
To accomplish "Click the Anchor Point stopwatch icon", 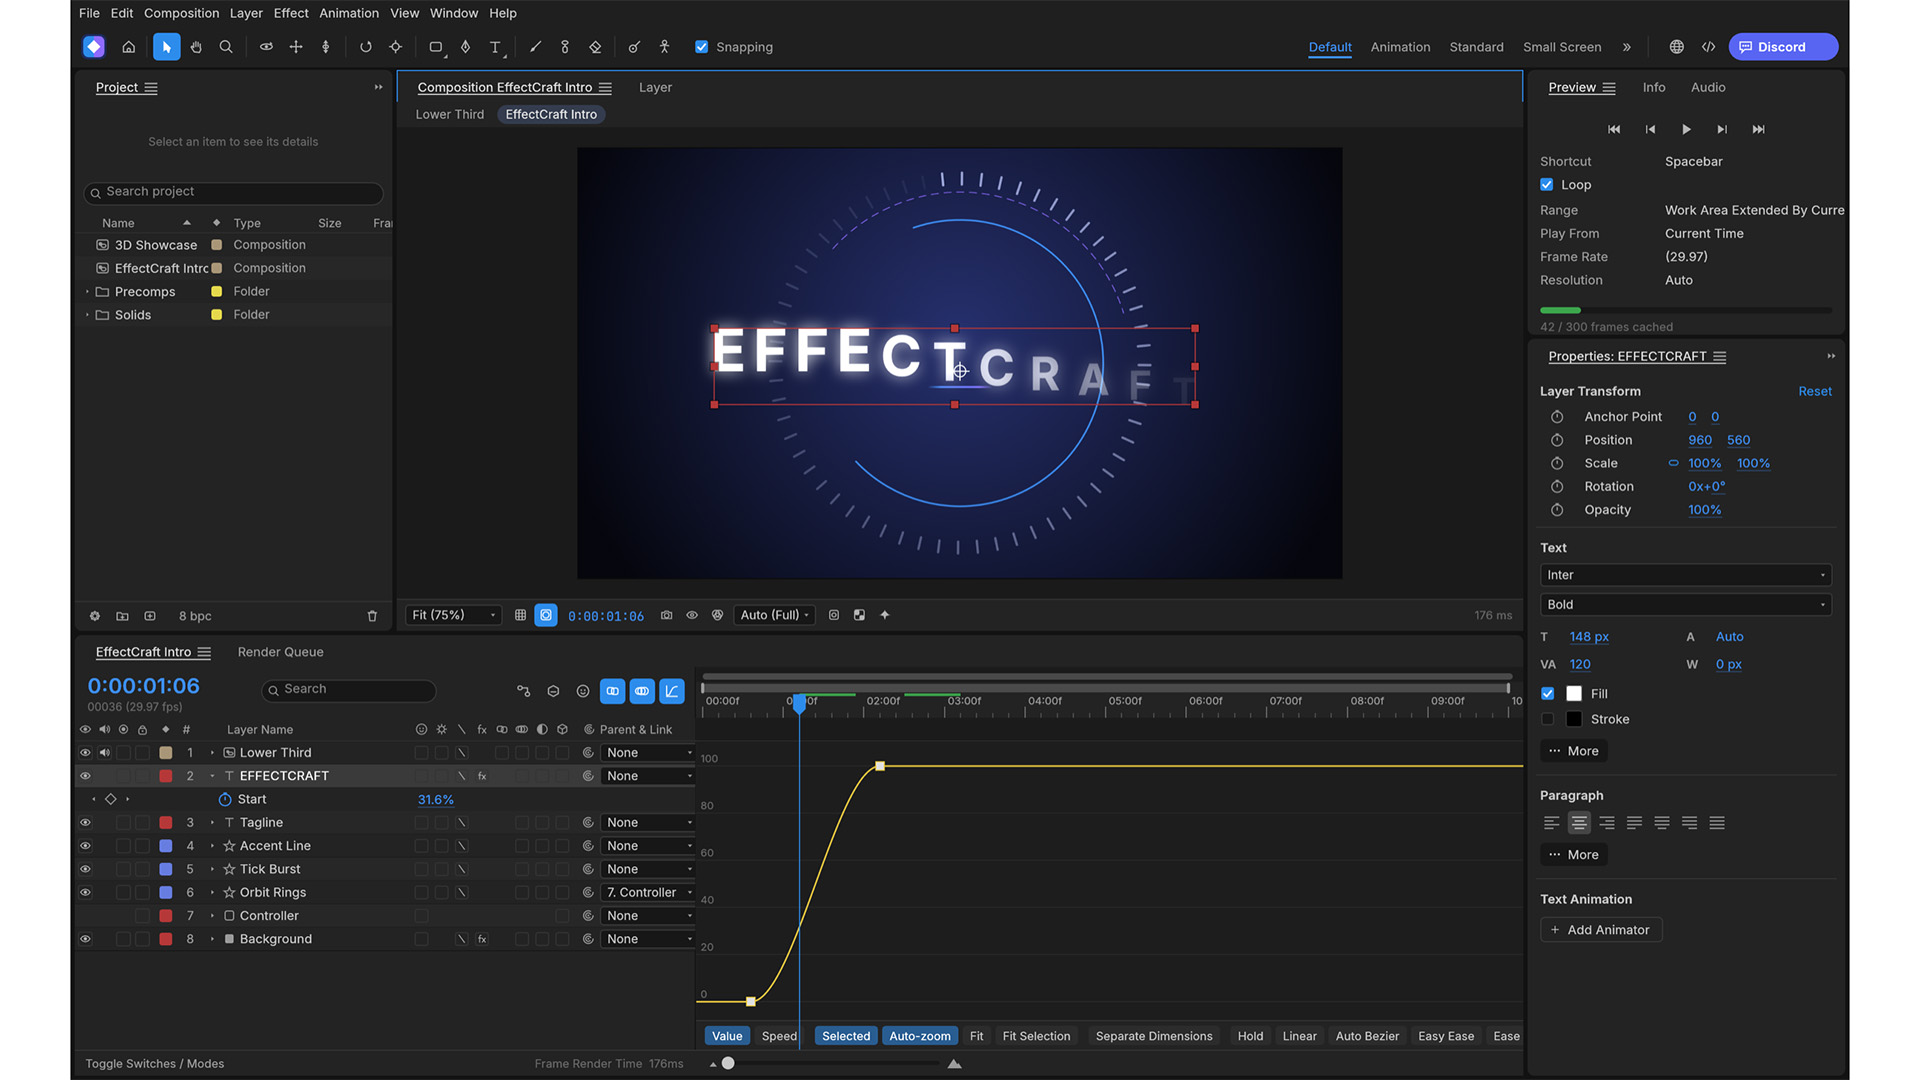I will (x=1557, y=417).
